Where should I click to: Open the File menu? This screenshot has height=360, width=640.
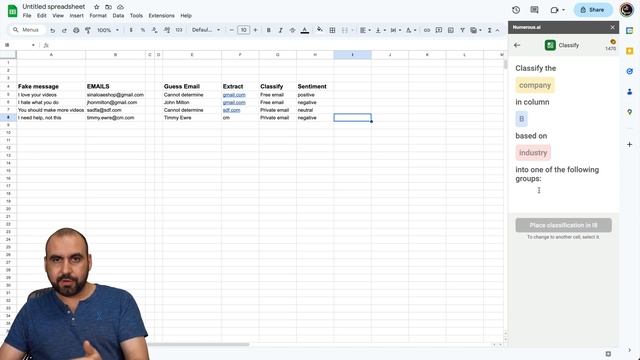coord(27,16)
